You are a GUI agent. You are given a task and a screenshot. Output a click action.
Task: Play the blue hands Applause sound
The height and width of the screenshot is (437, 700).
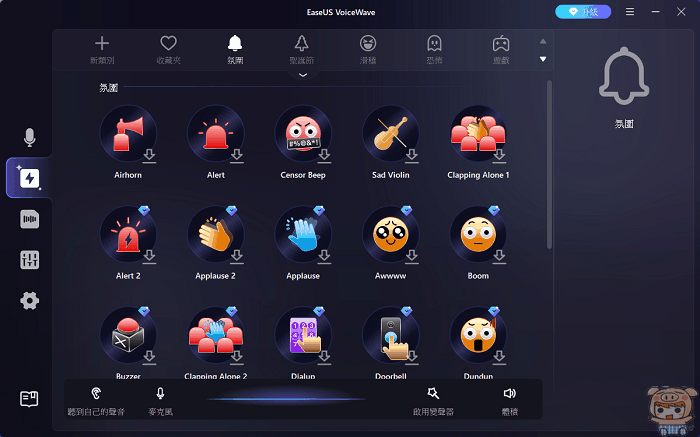(x=303, y=234)
